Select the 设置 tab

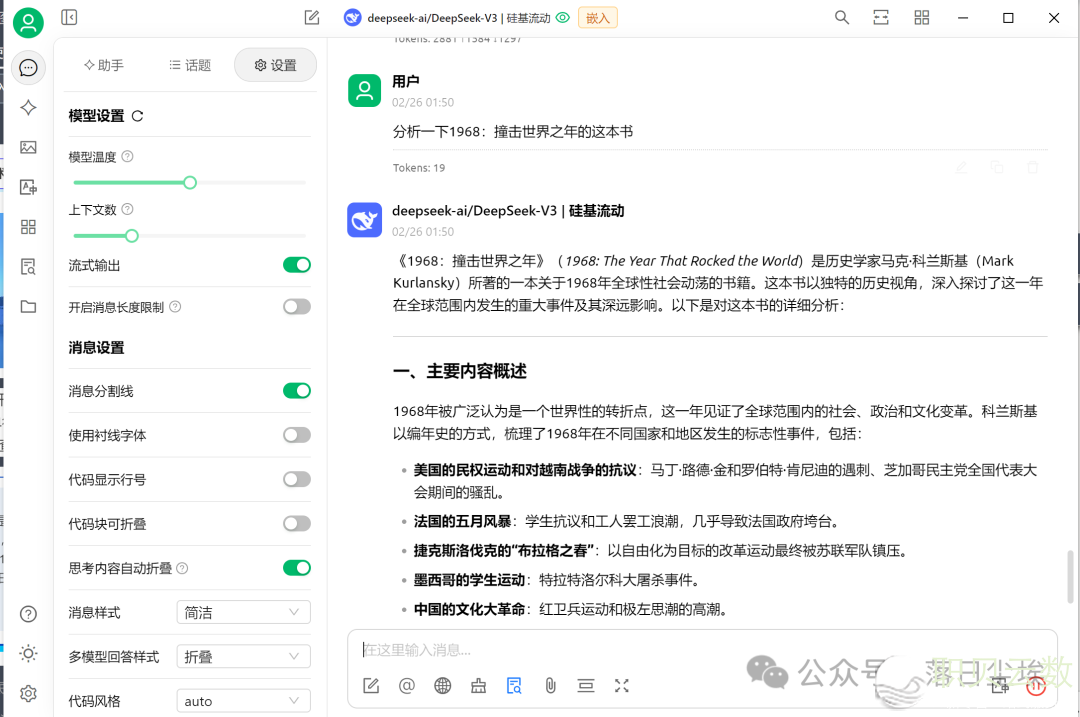point(276,65)
